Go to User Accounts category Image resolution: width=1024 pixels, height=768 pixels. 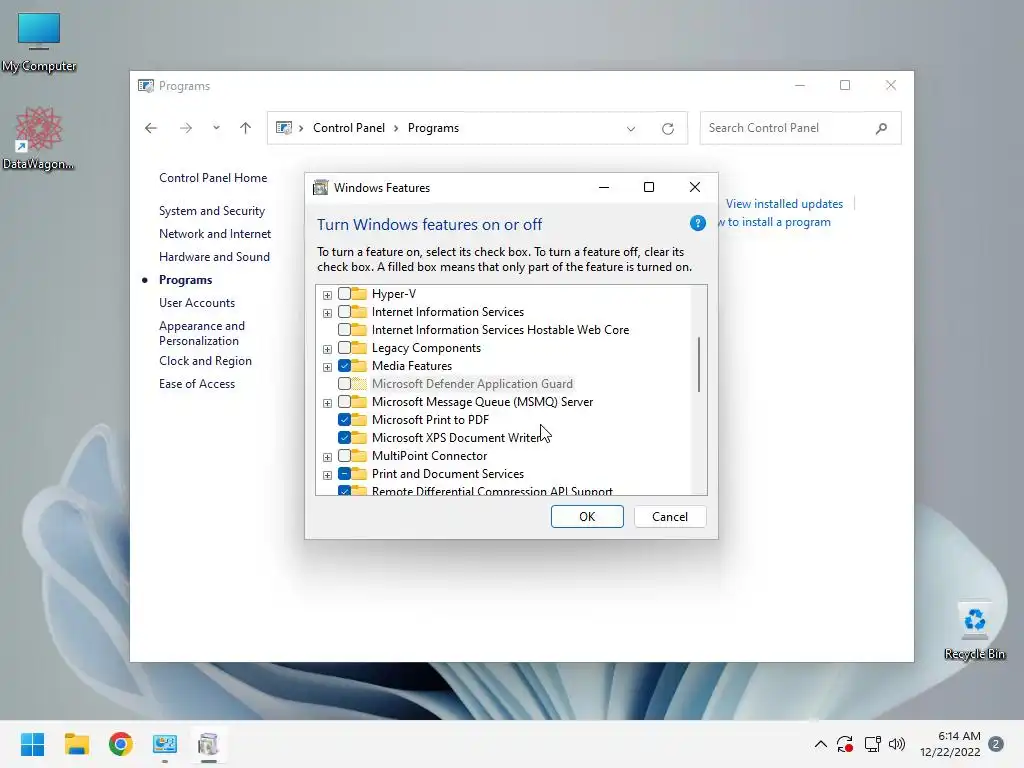click(197, 303)
